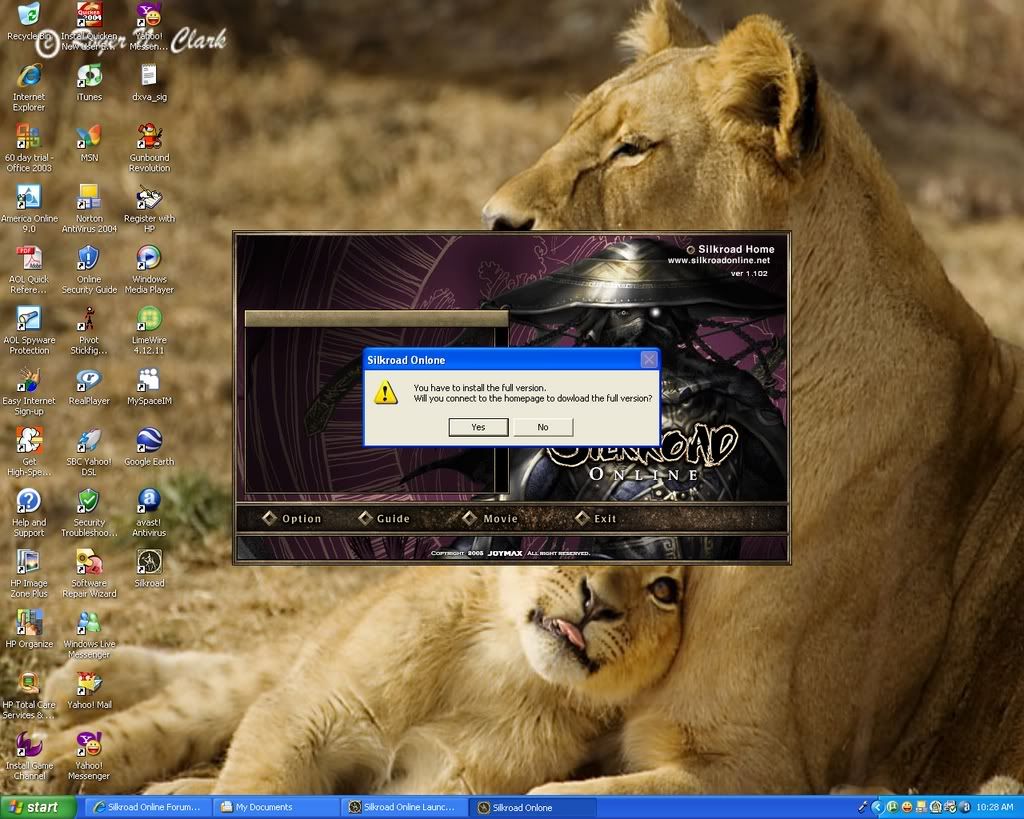1024x819 pixels.
Task: Select the dxva_sig file icon
Action: (x=149, y=82)
